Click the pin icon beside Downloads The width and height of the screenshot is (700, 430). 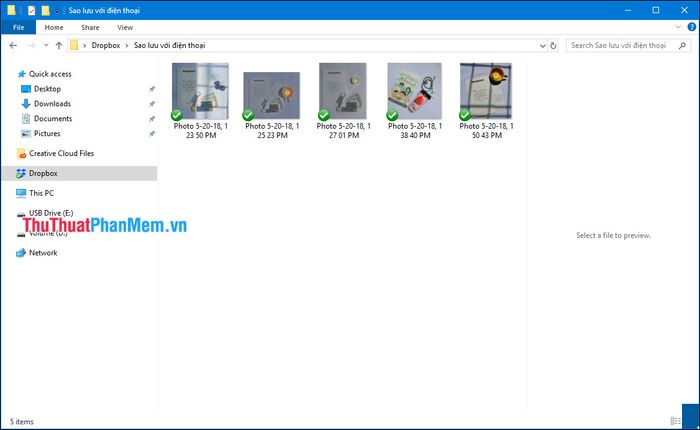coord(152,104)
